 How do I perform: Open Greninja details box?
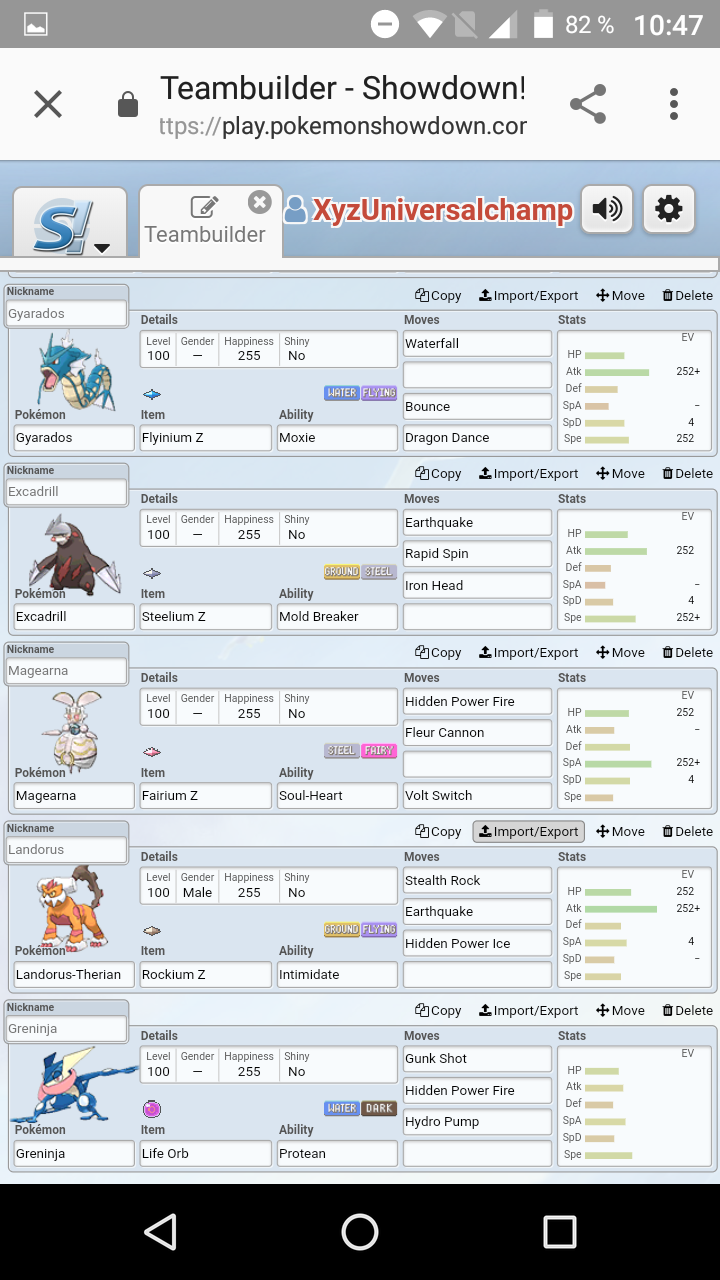268,1065
